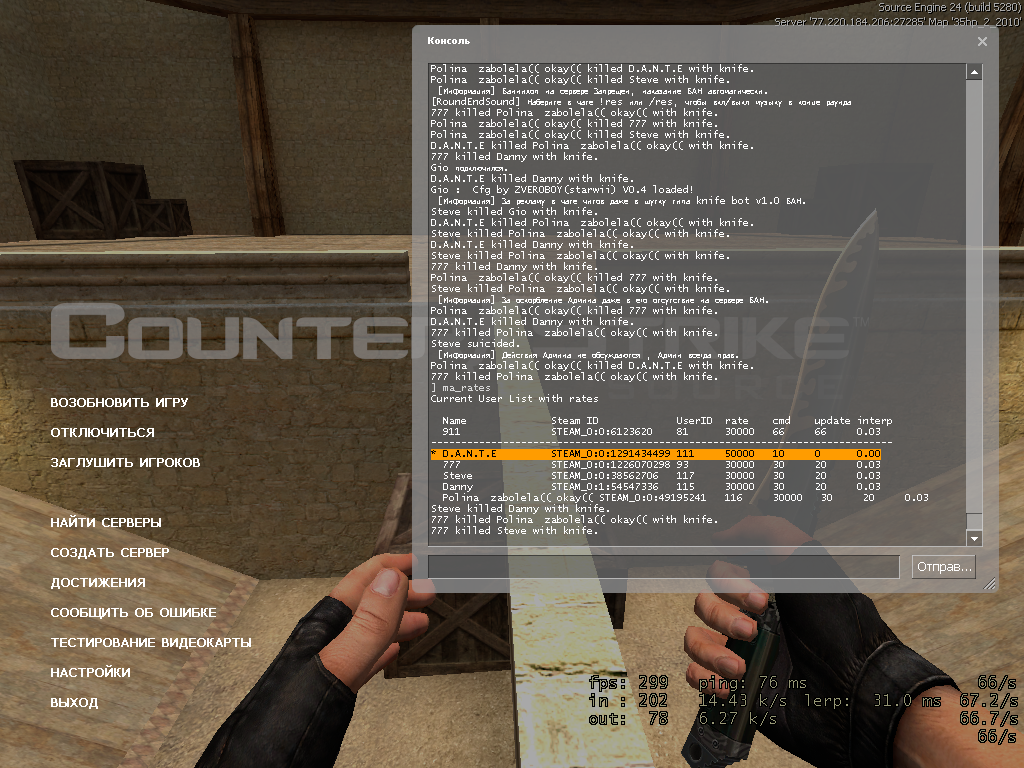The width and height of the screenshot is (1024, 768).
Task: Choose СООБЩИТЬ ОБ ОШИБКЕ bug report
Action: coord(133,613)
